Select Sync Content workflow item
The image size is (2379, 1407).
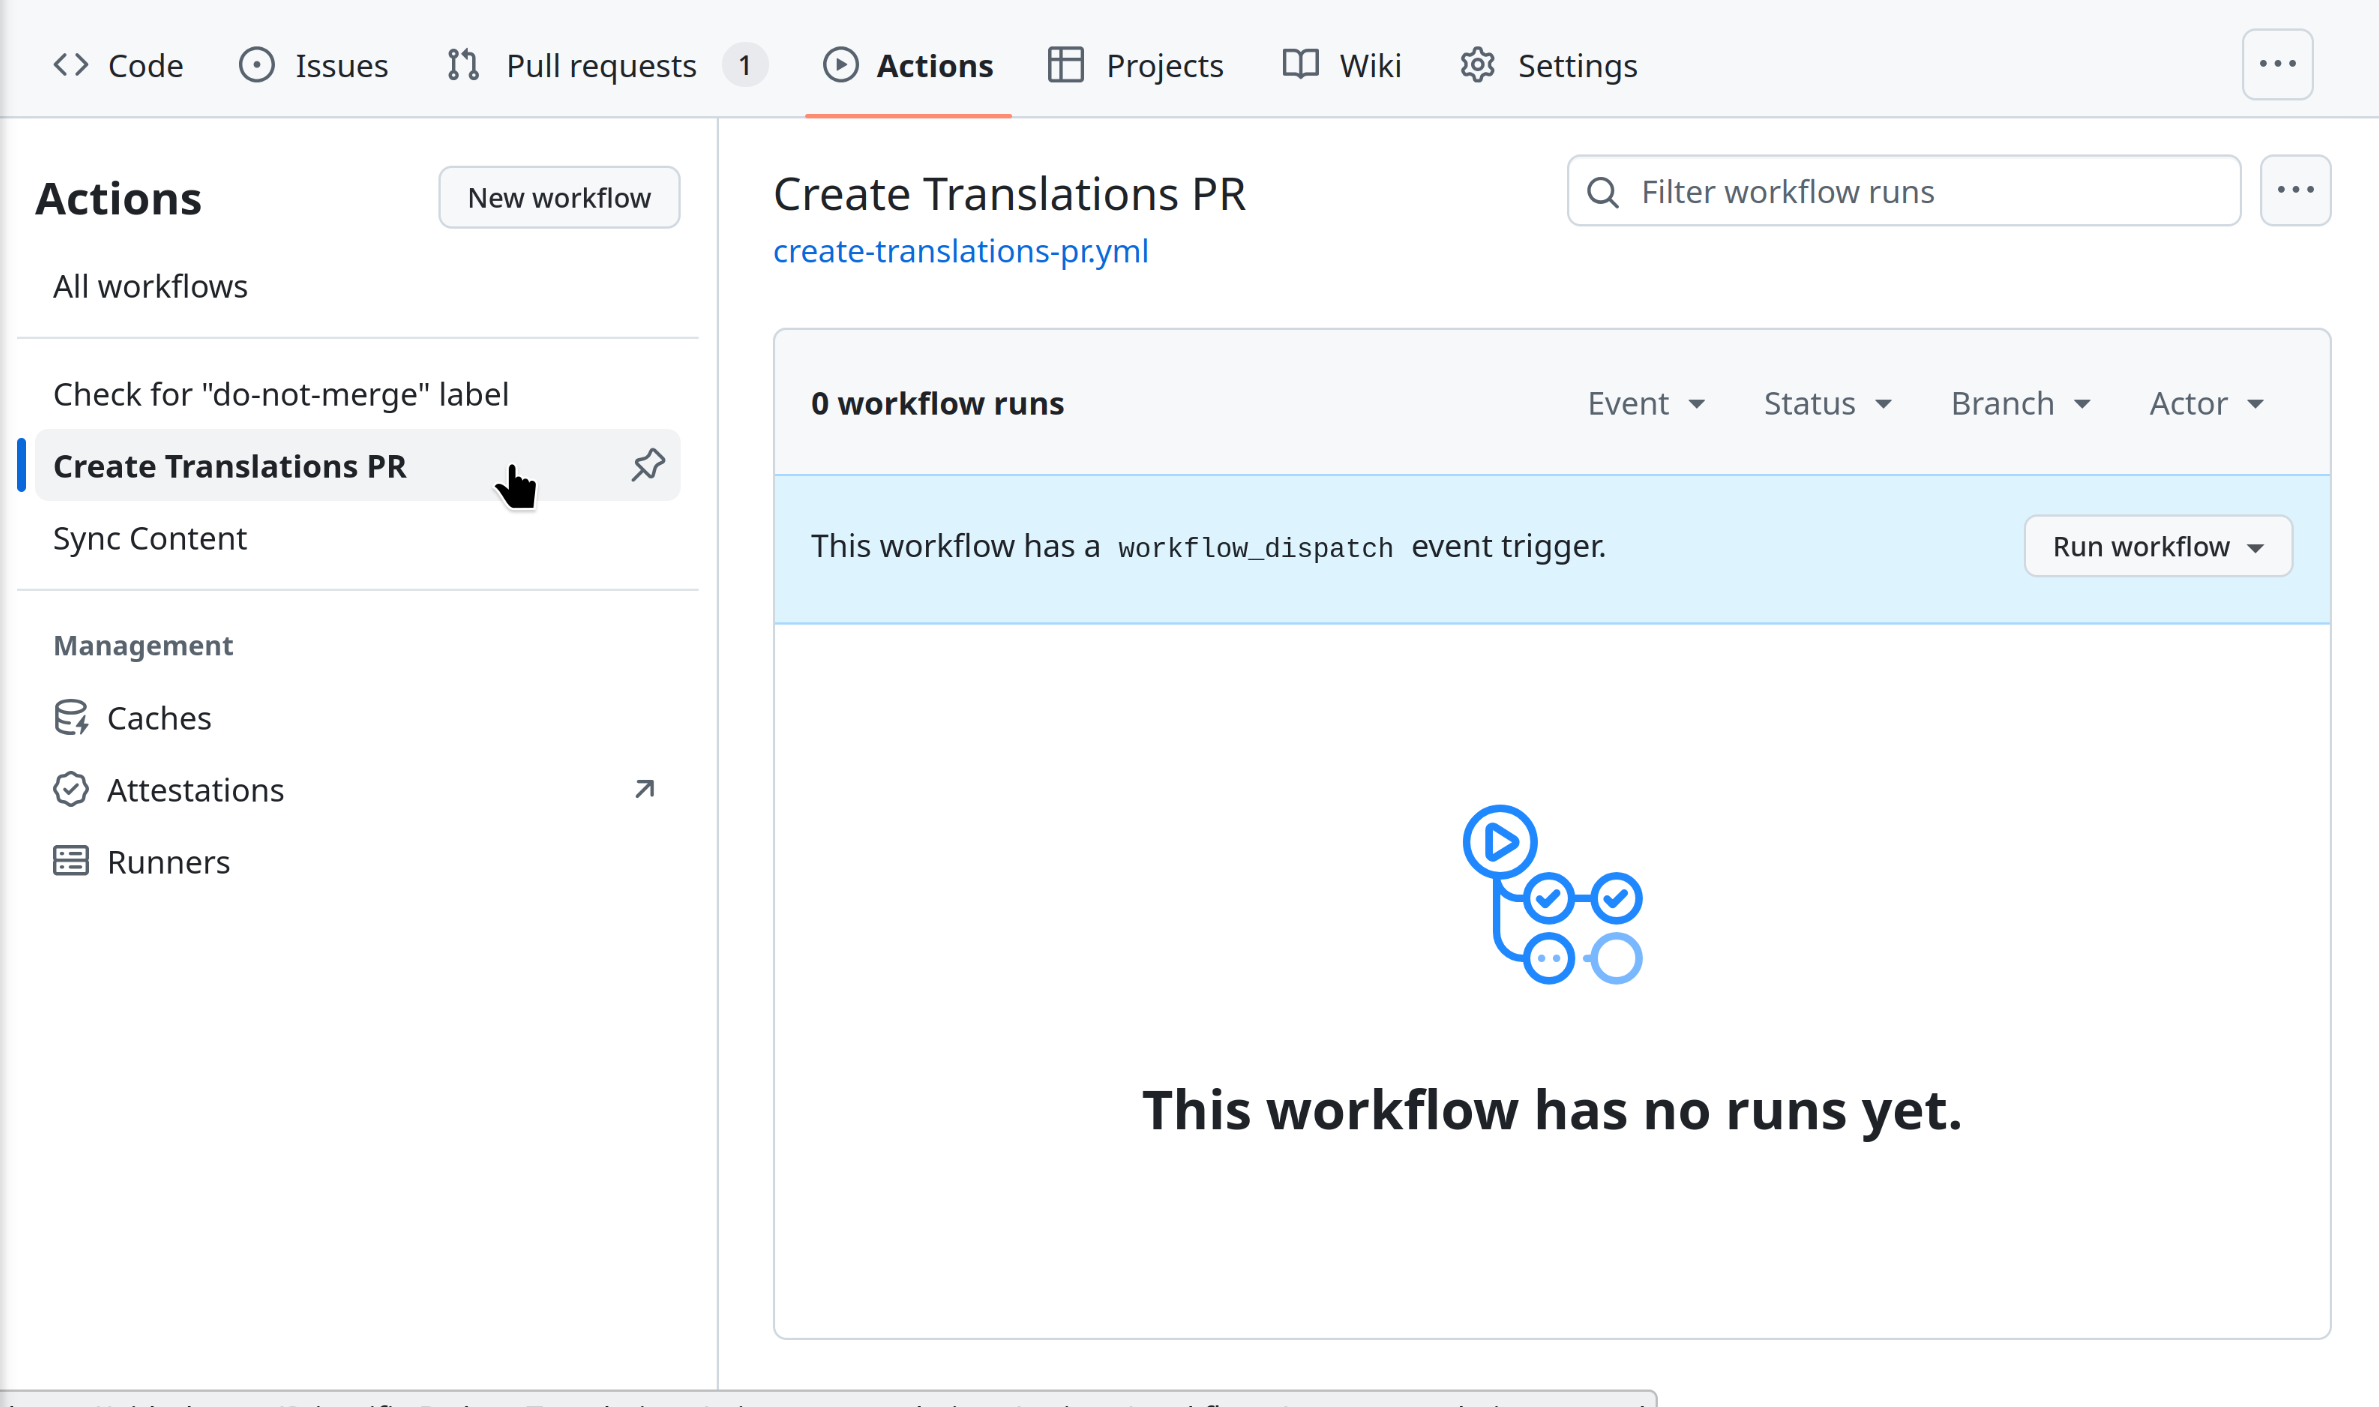click(x=149, y=538)
